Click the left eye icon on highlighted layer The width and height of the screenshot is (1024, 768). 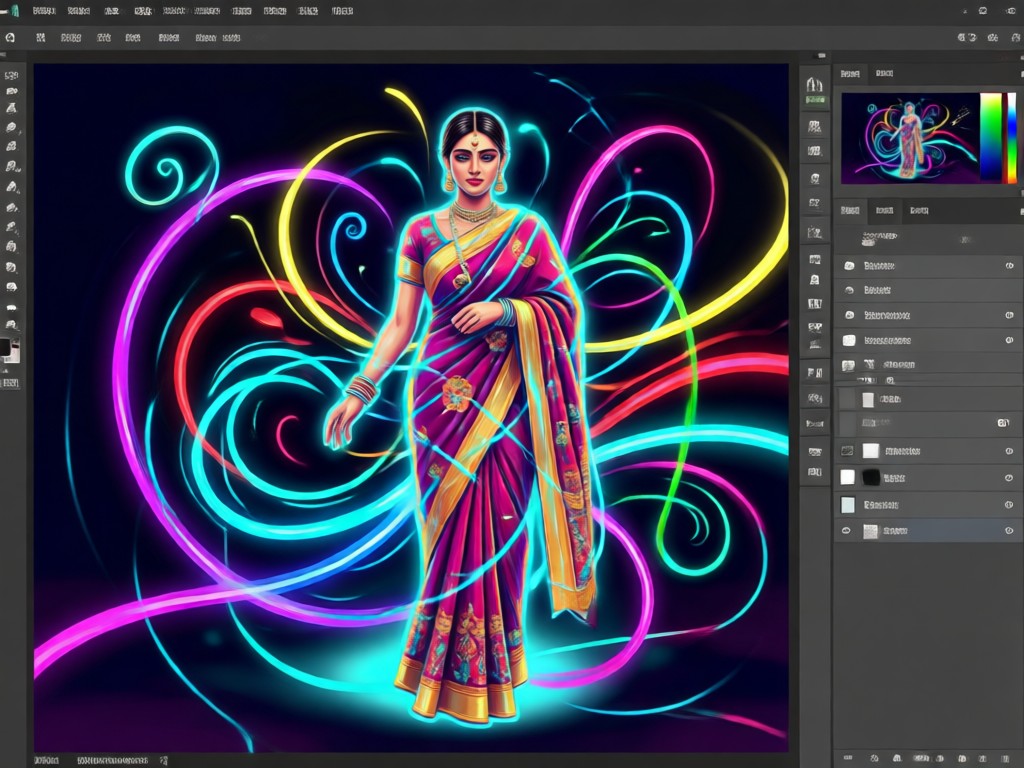[x=846, y=531]
